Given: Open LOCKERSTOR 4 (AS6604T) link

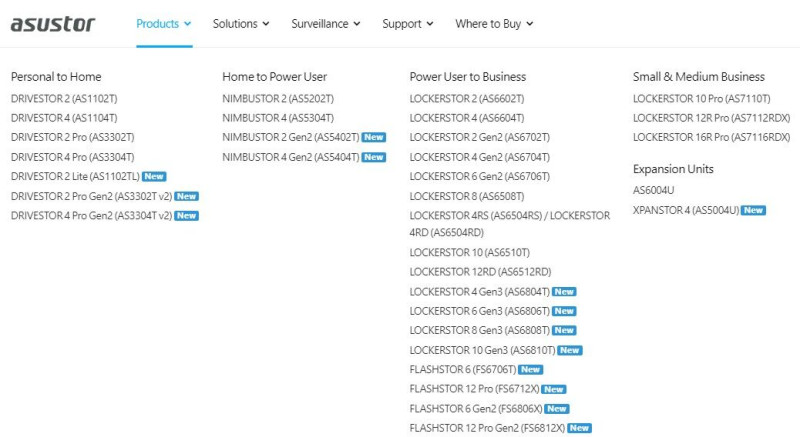Looking at the screenshot, I should tap(467, 118).
